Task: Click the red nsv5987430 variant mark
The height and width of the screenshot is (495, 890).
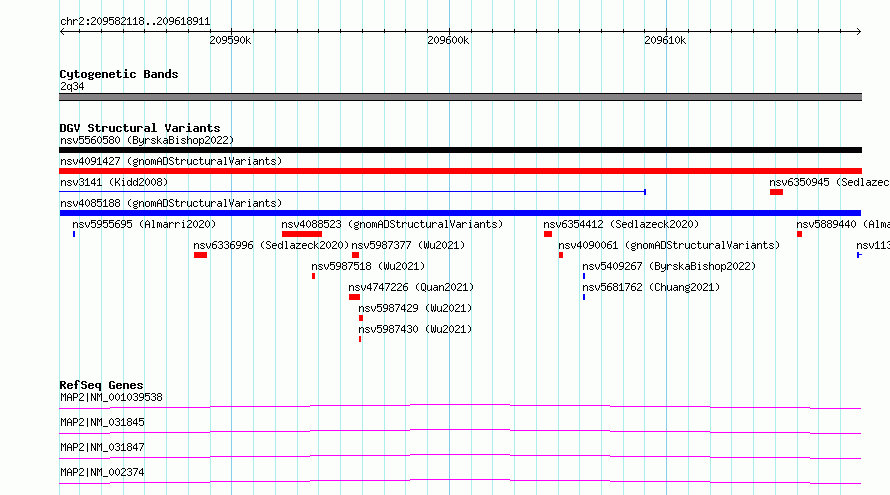Action: [x=360, y=339]
